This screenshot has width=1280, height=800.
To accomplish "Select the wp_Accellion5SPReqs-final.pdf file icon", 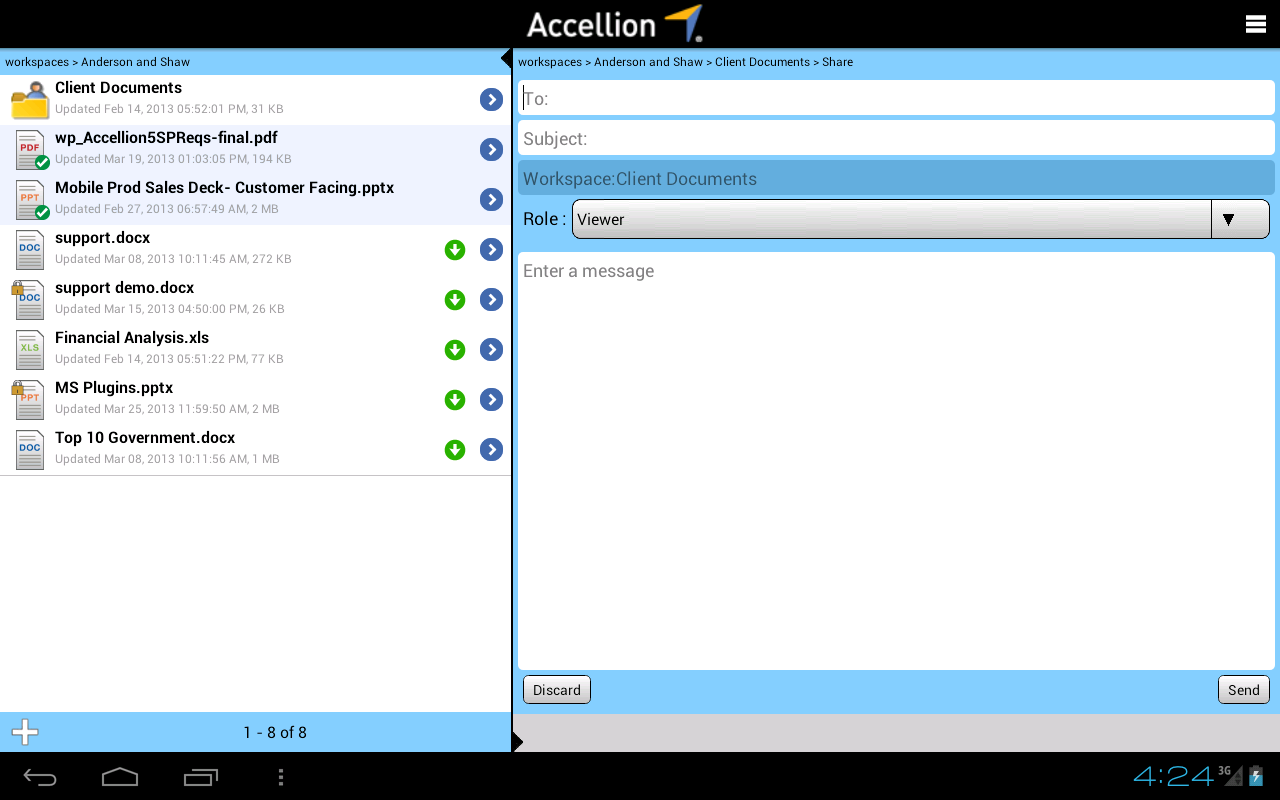I will tap(31, 150).
